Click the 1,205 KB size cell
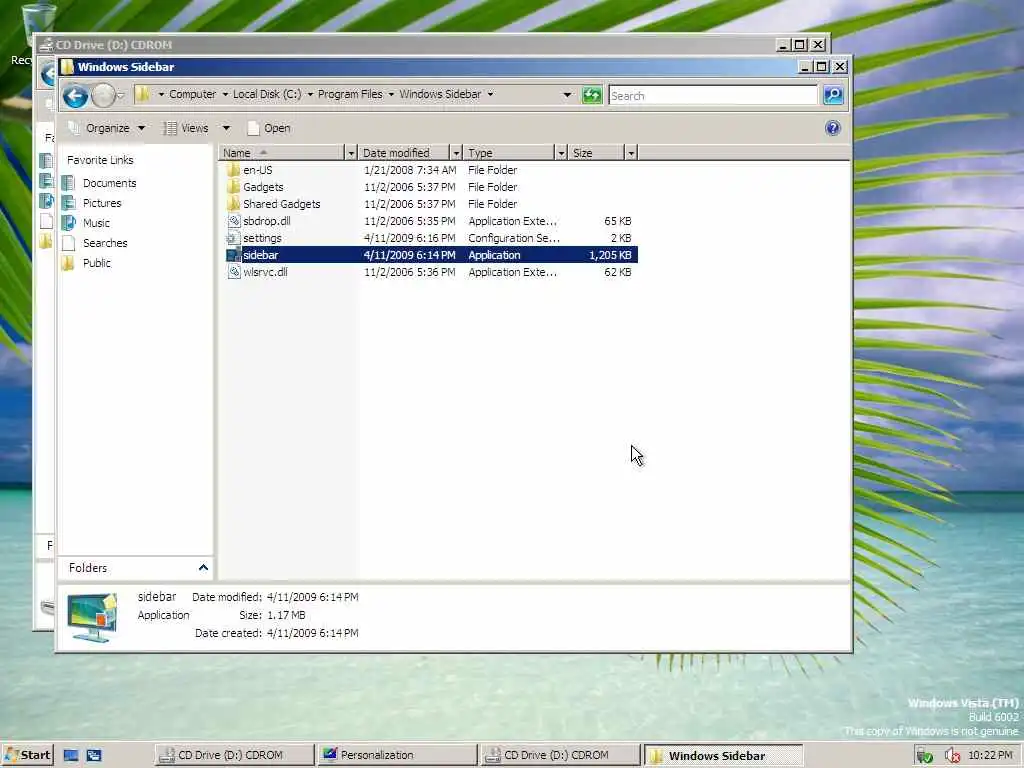 pyautogui.click(x=610, y=255)
